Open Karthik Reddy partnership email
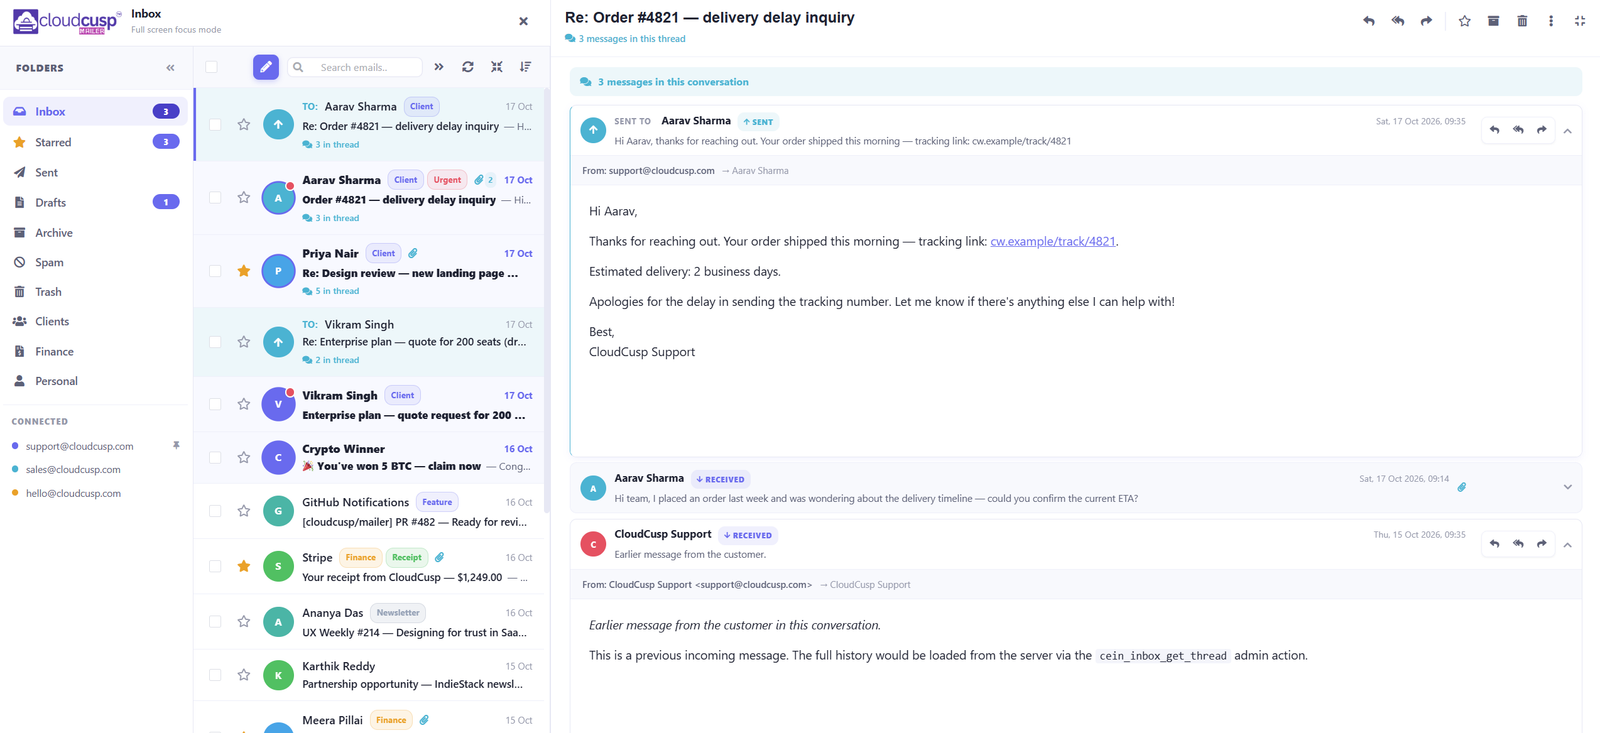This screenshot has width=1600, height=733. [370, 675]
